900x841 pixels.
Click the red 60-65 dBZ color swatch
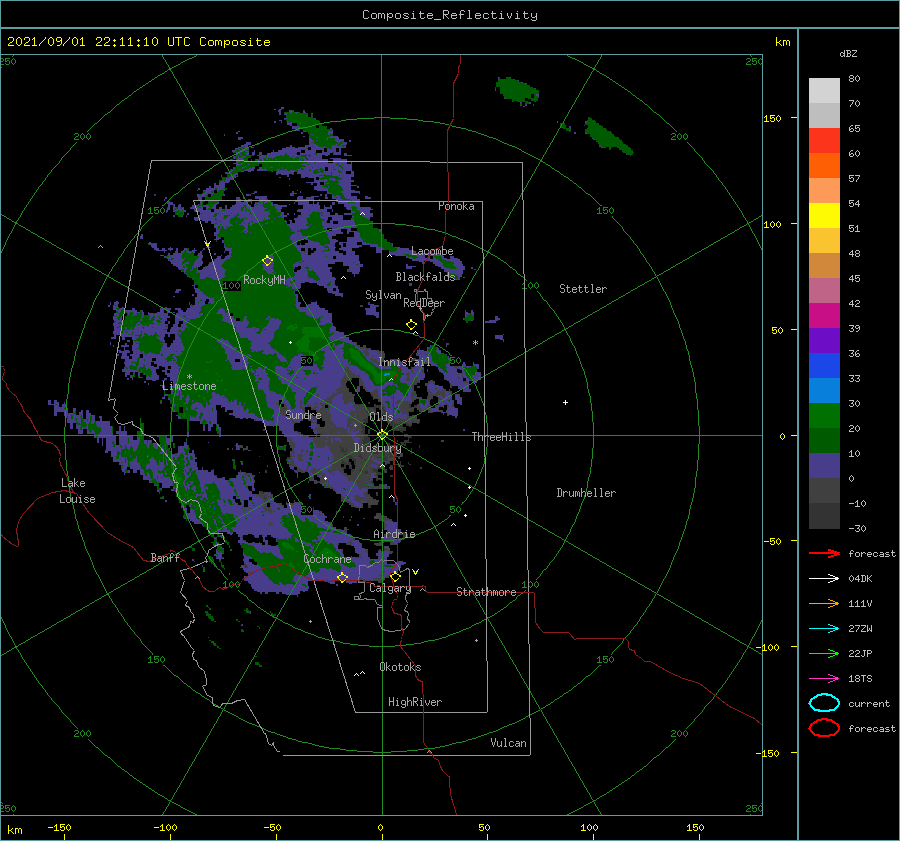pyautogui.click(x=824, y=141)
